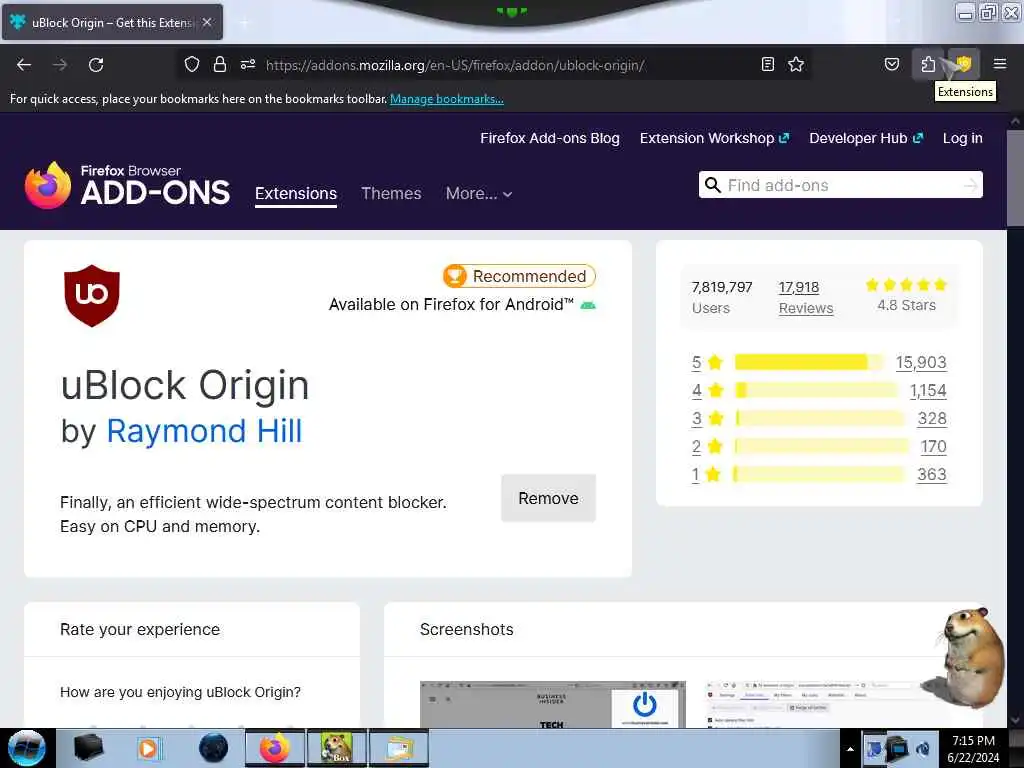
Task: Click the one-star rating bar
Action: (820, 475)
